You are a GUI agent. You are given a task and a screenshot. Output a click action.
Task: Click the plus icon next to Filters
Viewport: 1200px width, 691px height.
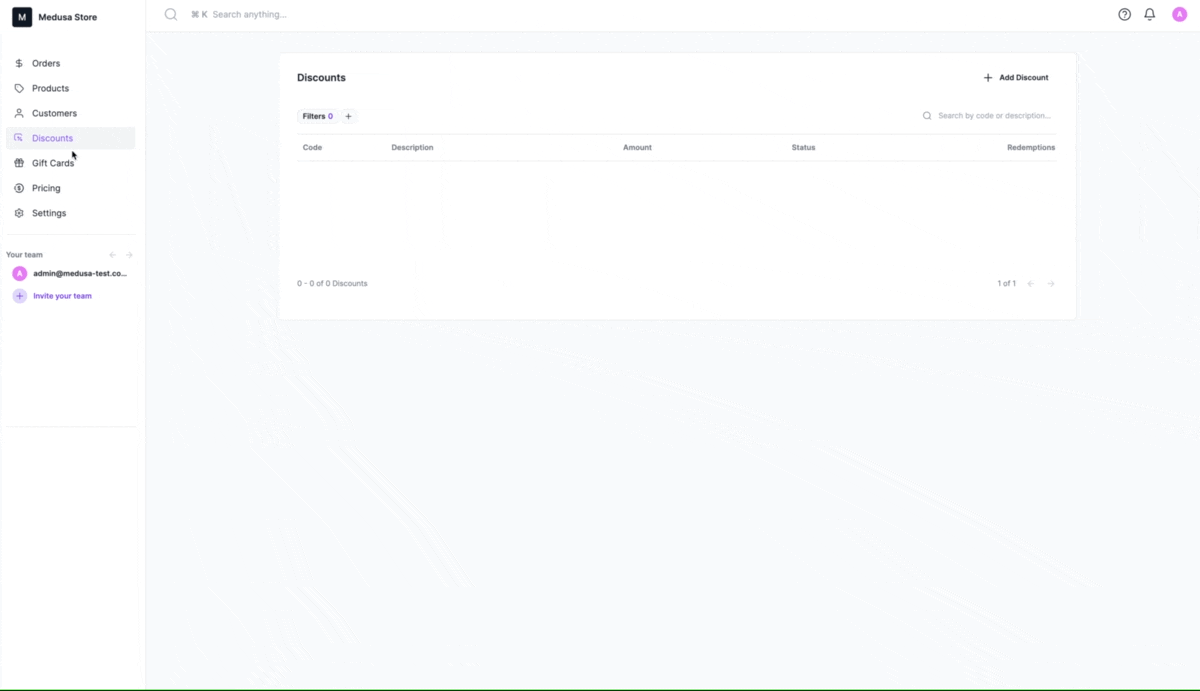coord(348,116)
